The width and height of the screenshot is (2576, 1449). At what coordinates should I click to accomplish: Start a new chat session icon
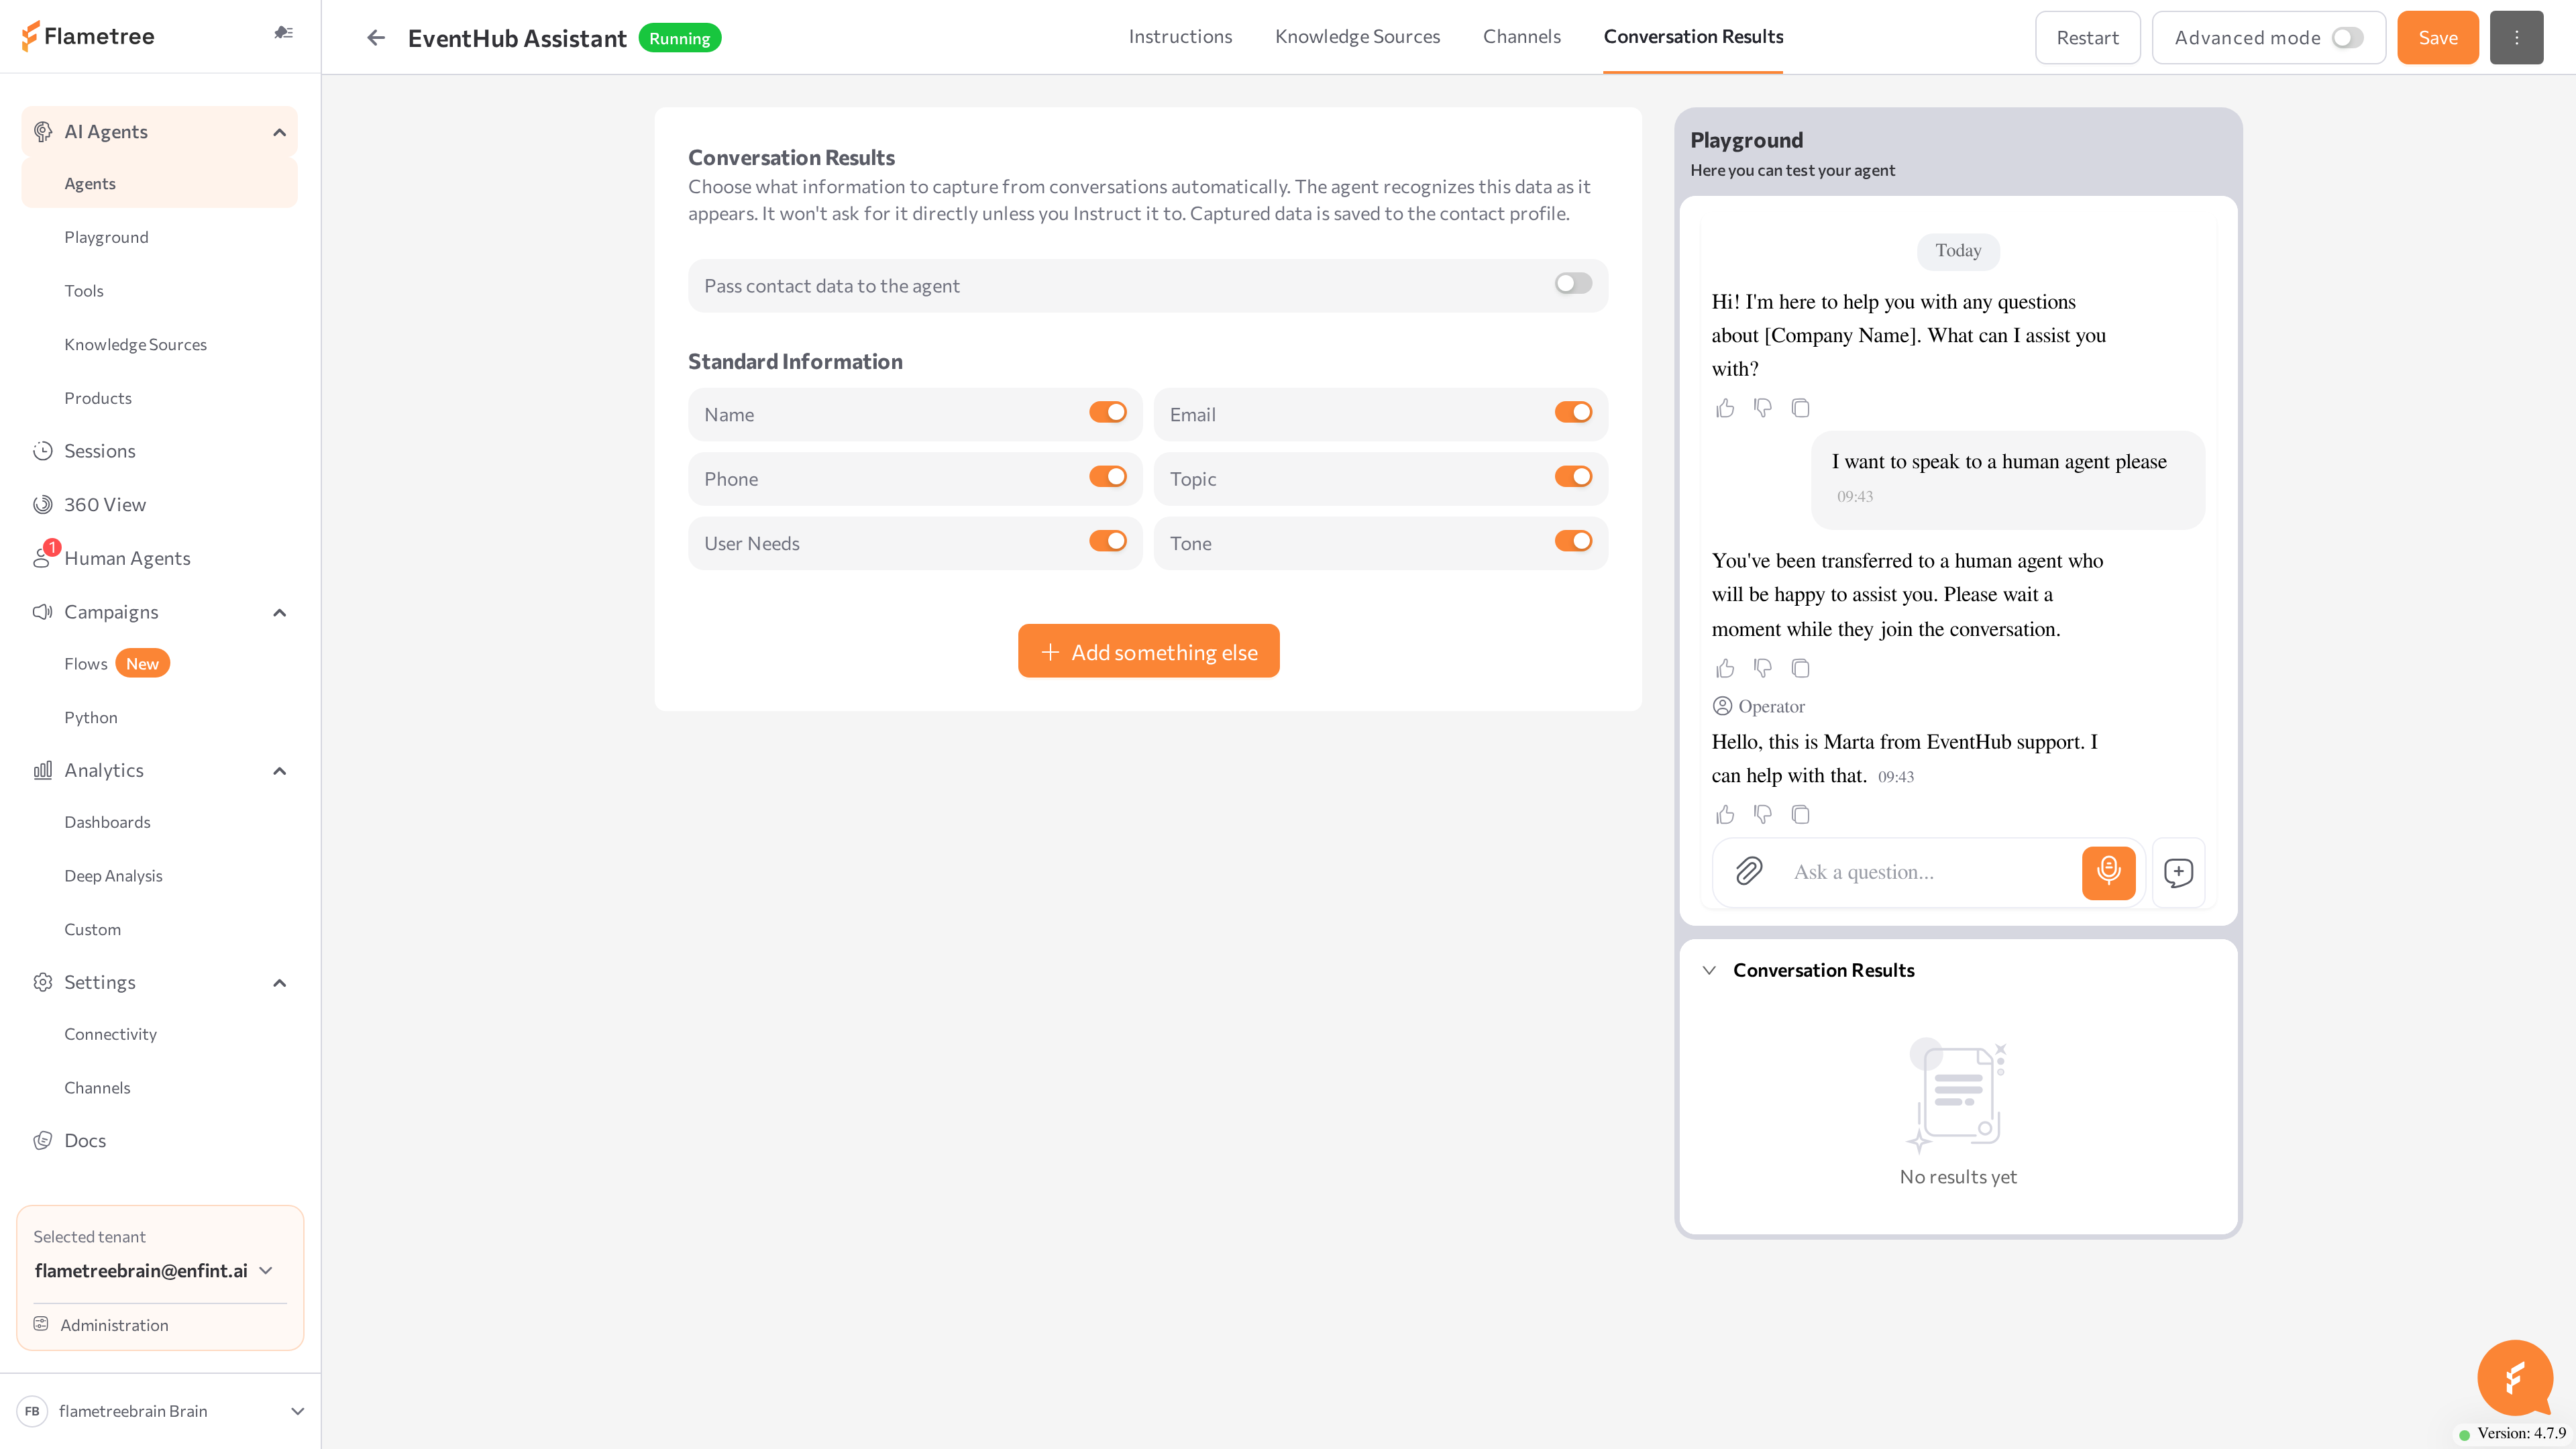click(x=2178, y=873)
